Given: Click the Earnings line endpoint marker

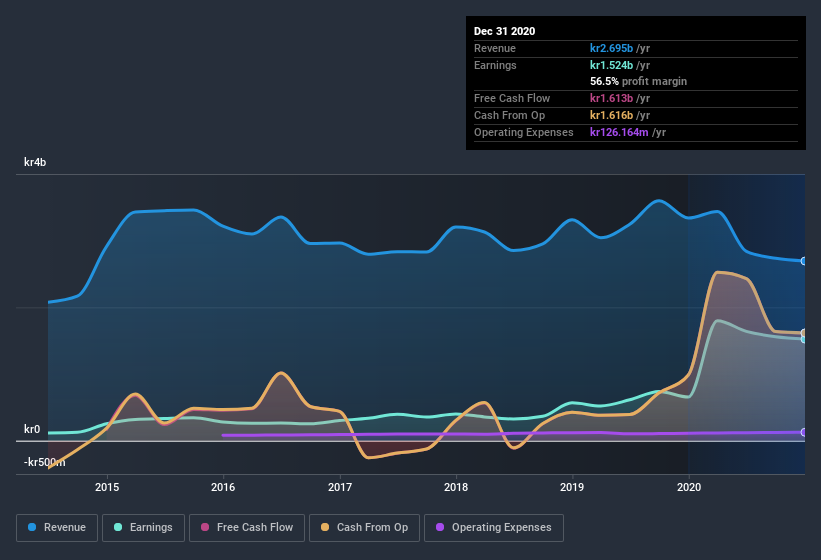Looking at the screenshot, I should coord(804,340).
